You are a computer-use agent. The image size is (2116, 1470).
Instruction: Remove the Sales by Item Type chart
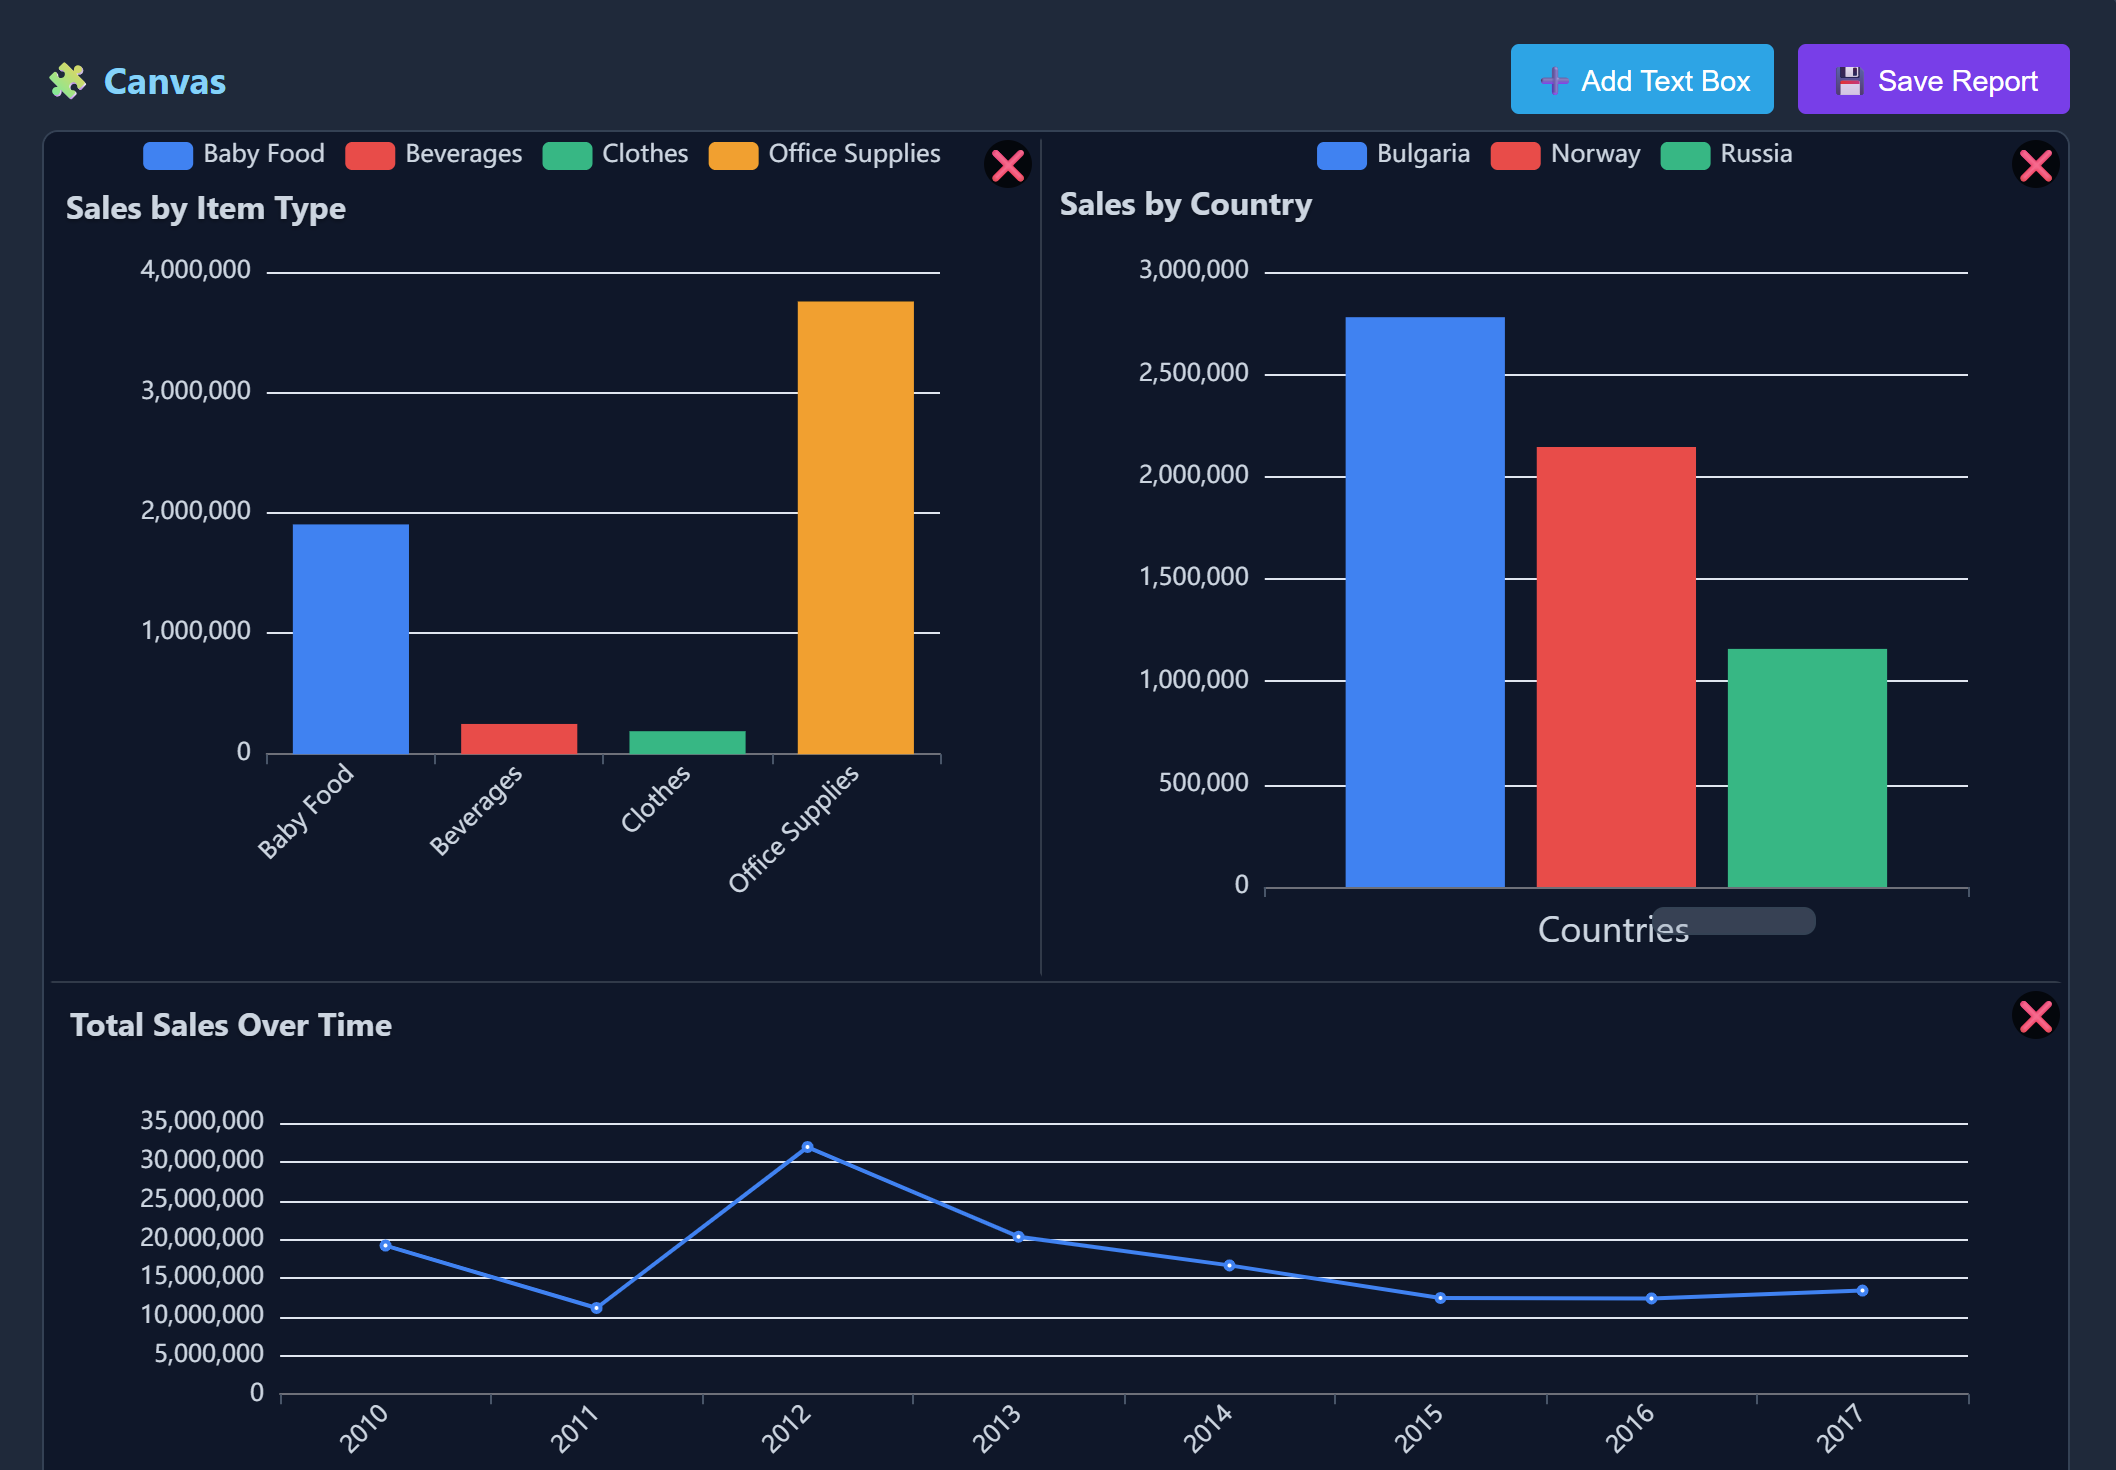(x=1007, y=166)
